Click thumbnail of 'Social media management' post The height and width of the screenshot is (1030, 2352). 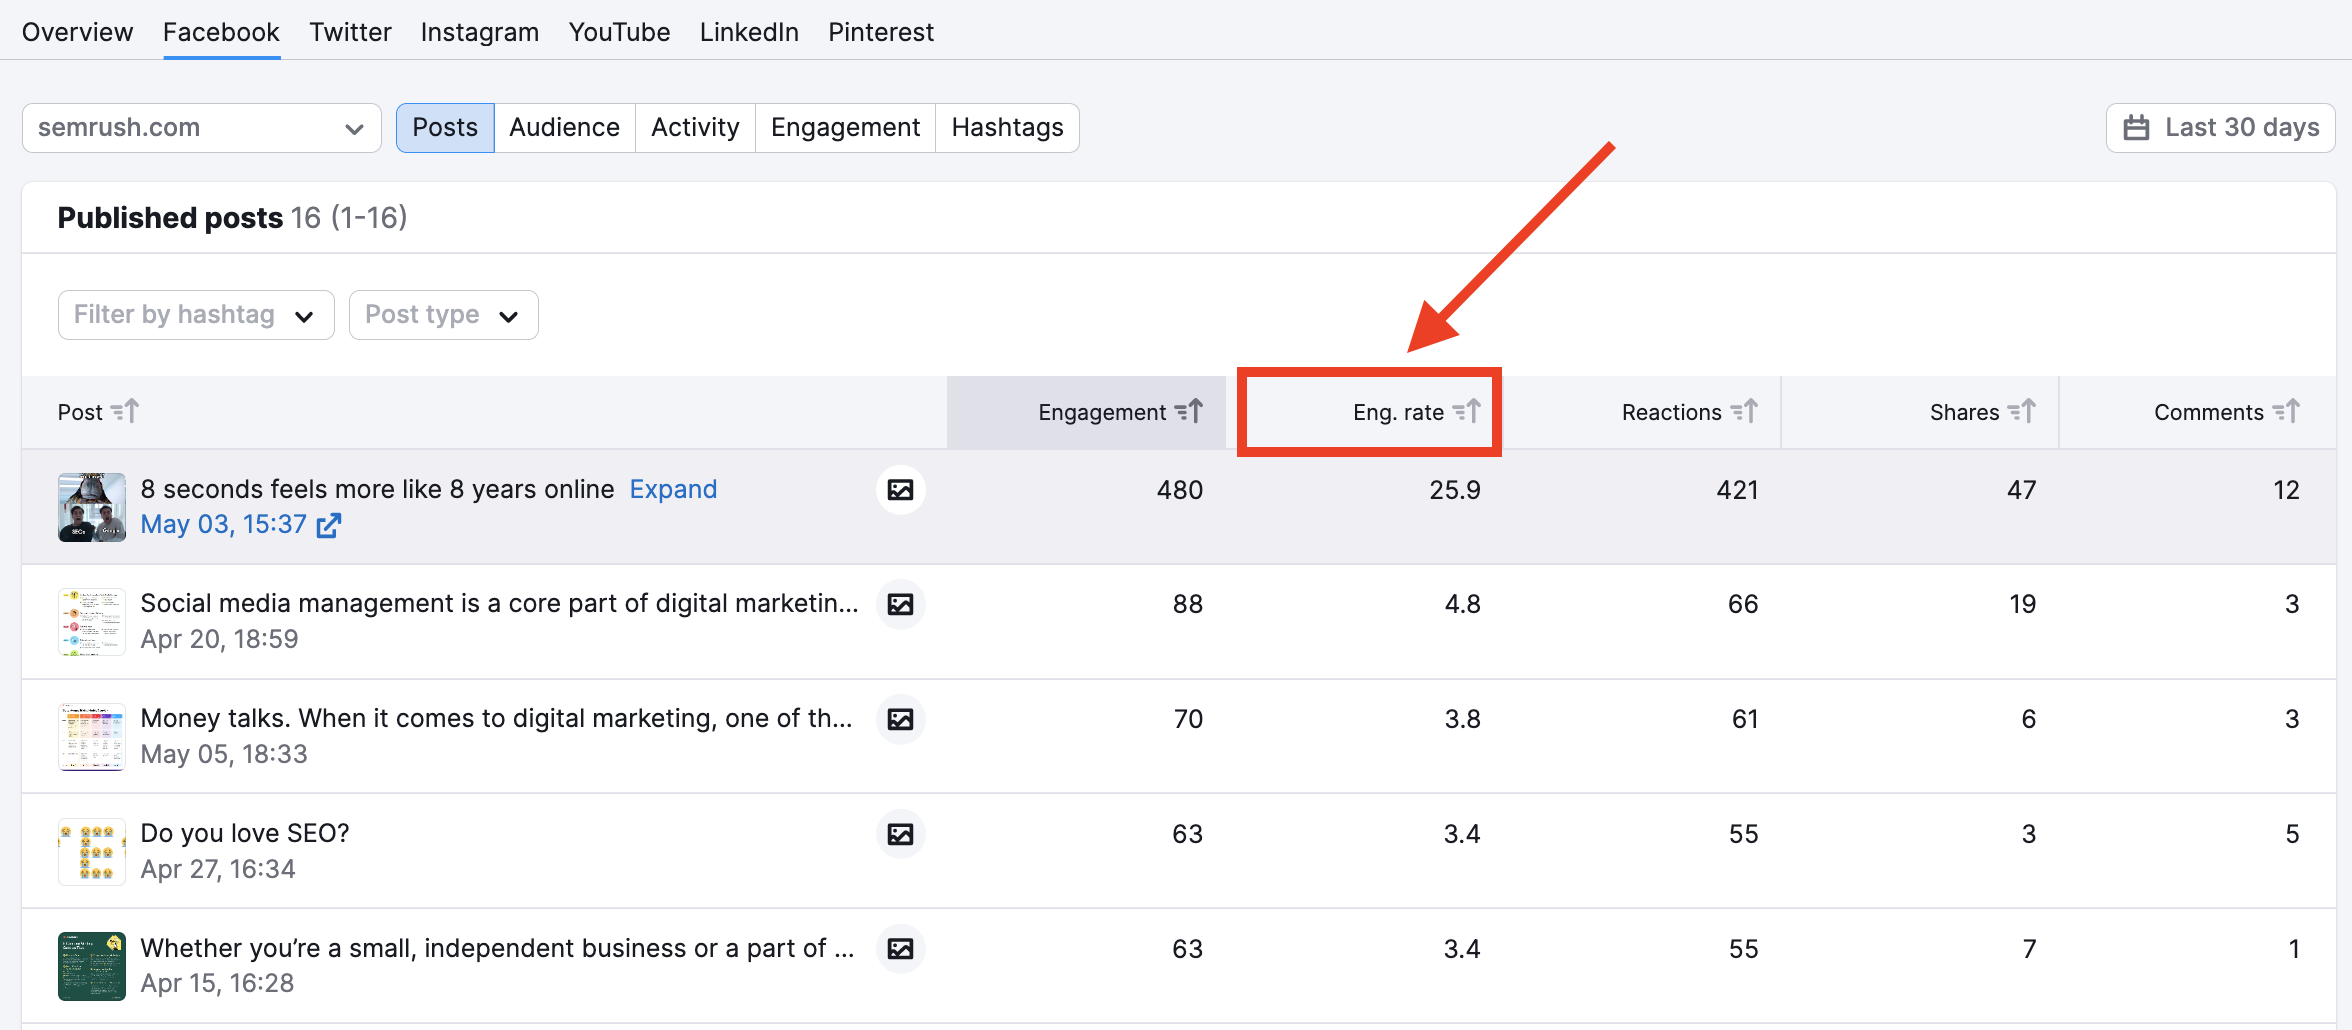[x=92, y=622]
